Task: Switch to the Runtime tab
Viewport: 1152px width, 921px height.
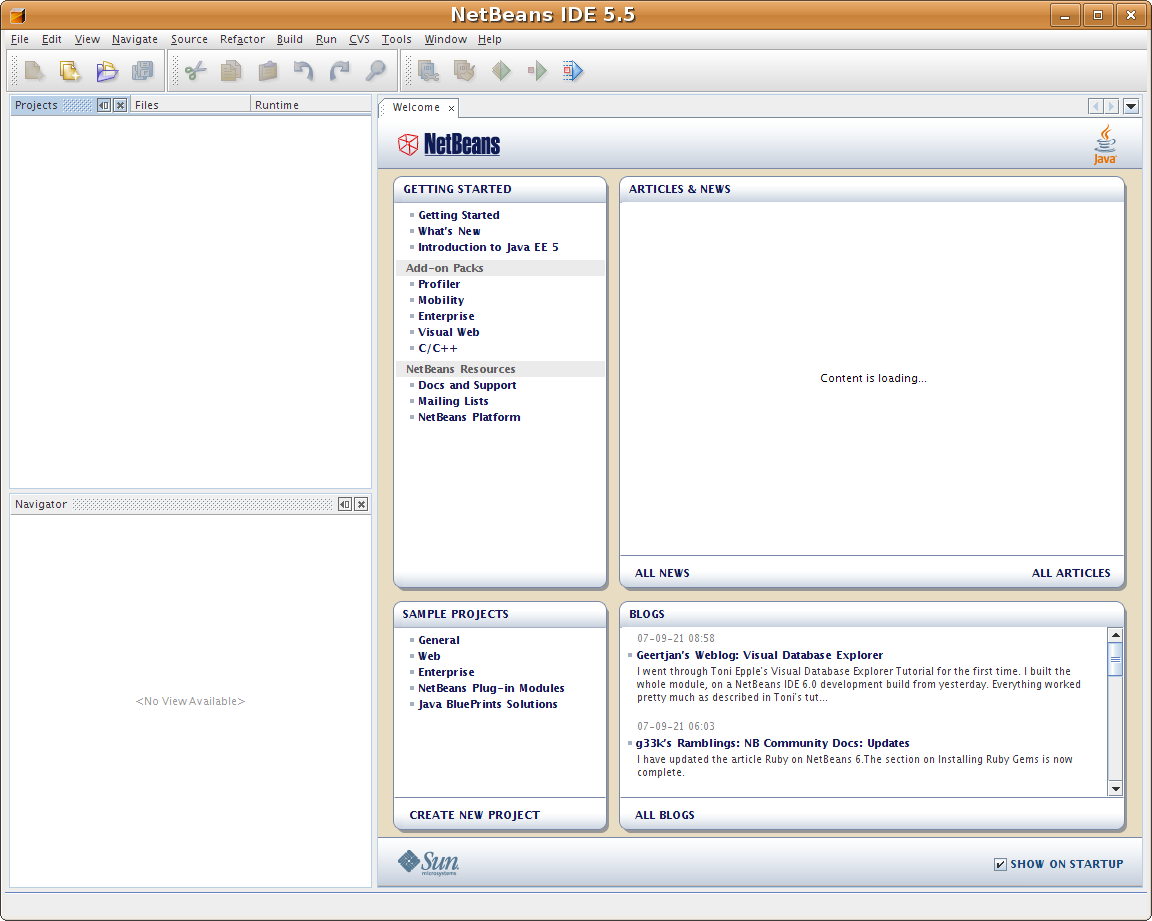Action: 310,105
